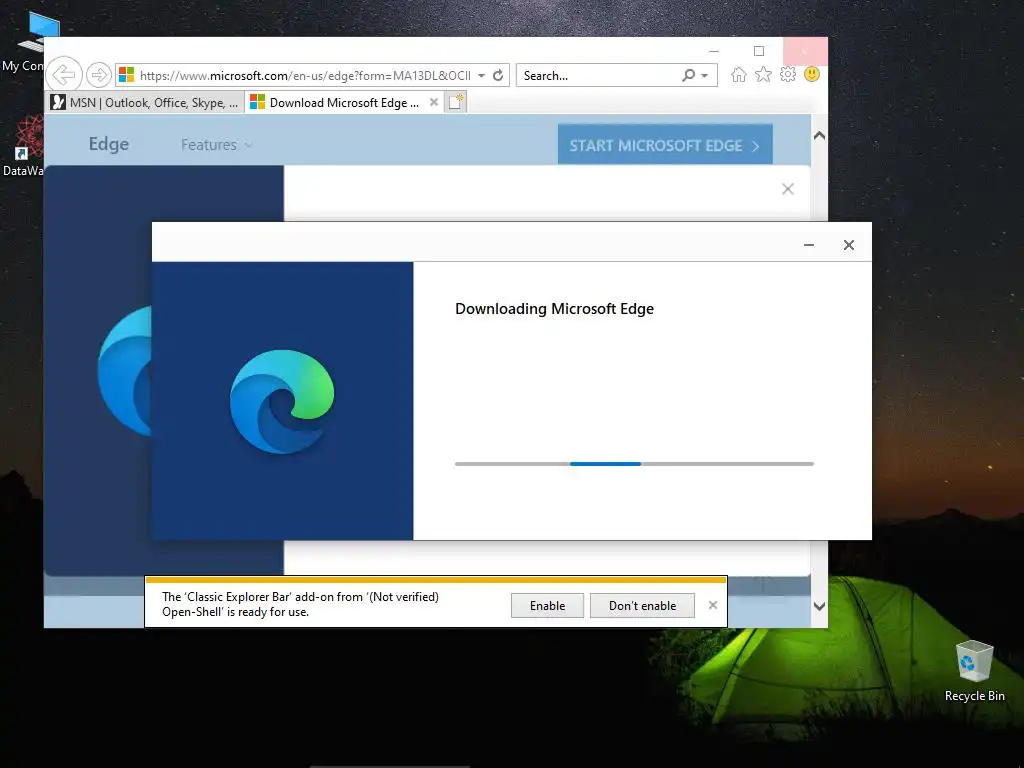Click Don't enable for the add-on
The width and height of the screenshot is (1024, 768).
click(x=642, y=605)
